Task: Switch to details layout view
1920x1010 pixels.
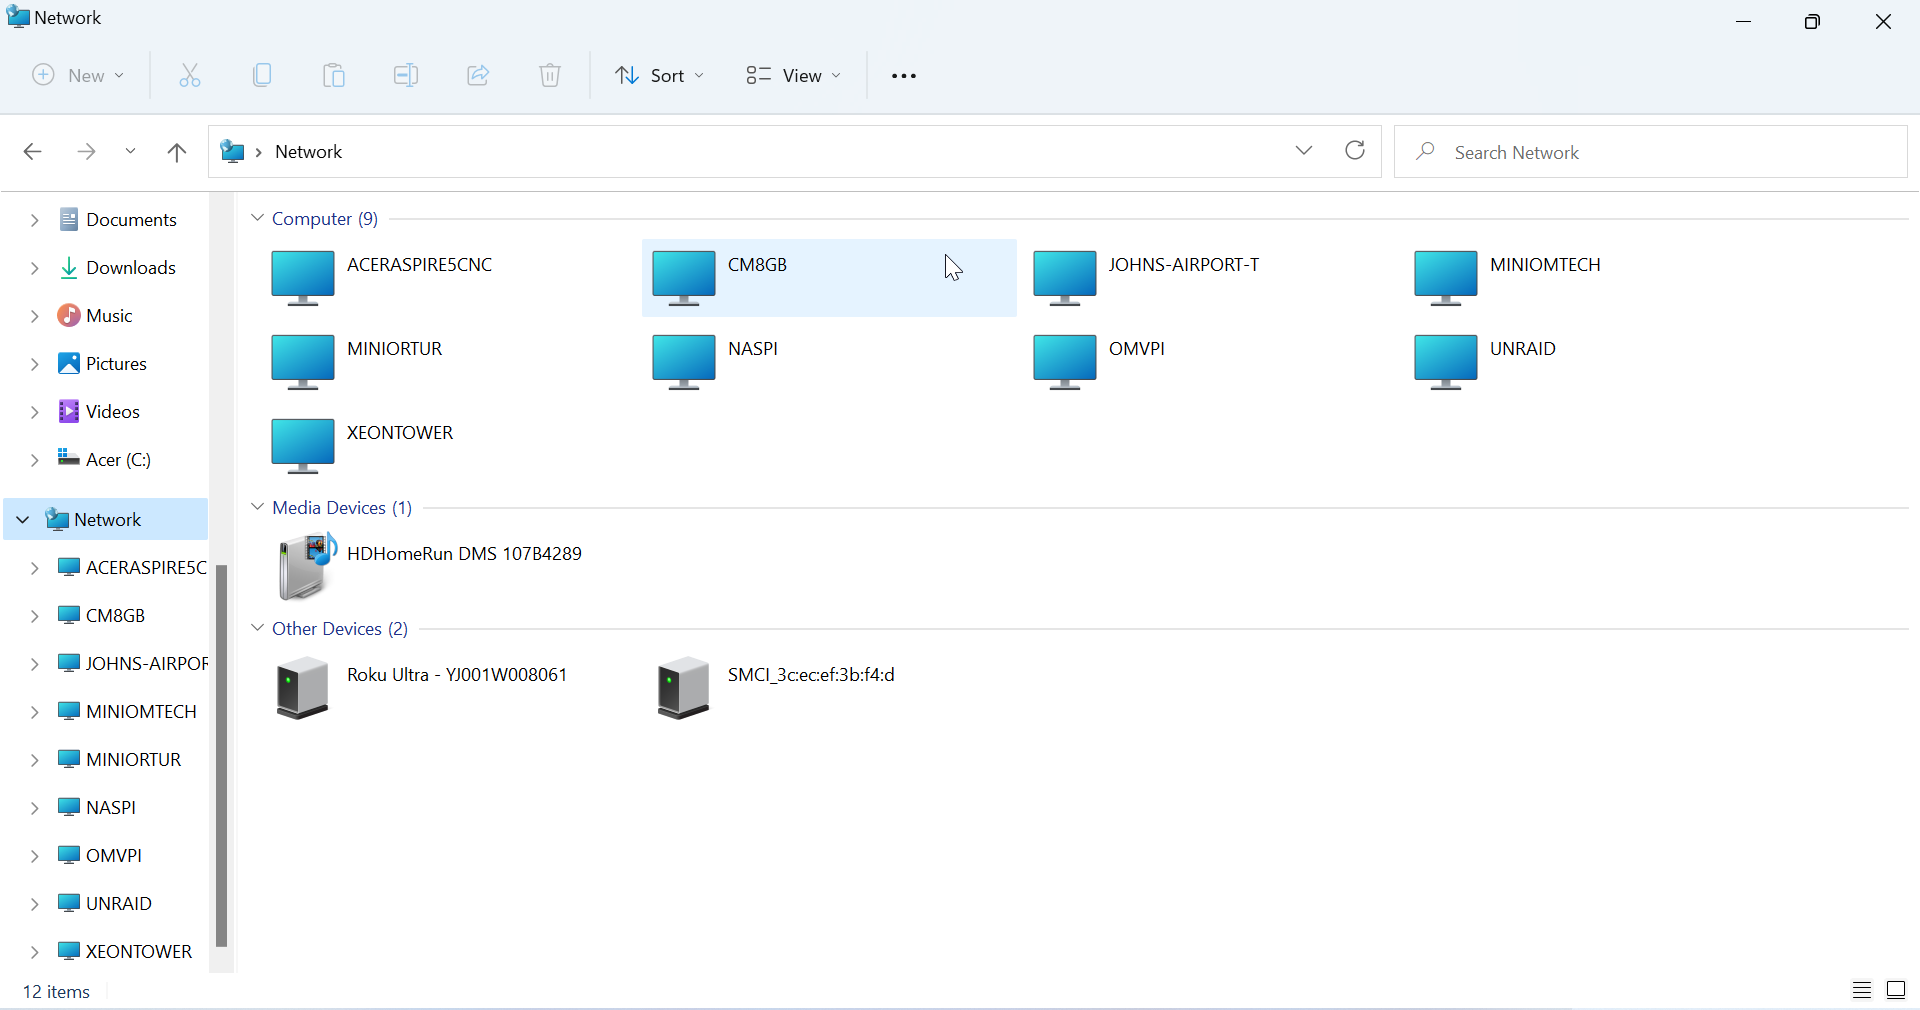Action: 1862,991
